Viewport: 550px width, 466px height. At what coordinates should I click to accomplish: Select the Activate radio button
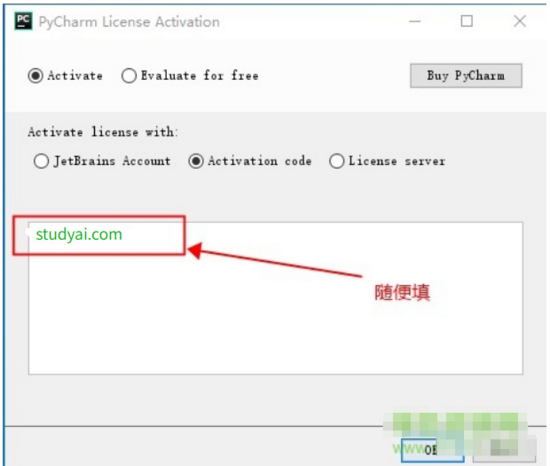click(x=35, y=76)
